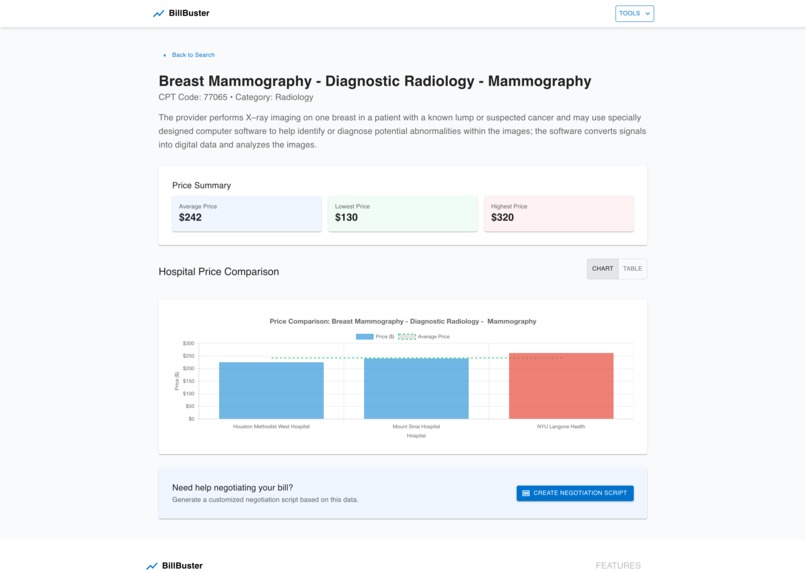Select the Highest Price $320 card
Image resolution: width=806 pixels, height=573 pixels.
pyautogui.click(x=559, y=214)
